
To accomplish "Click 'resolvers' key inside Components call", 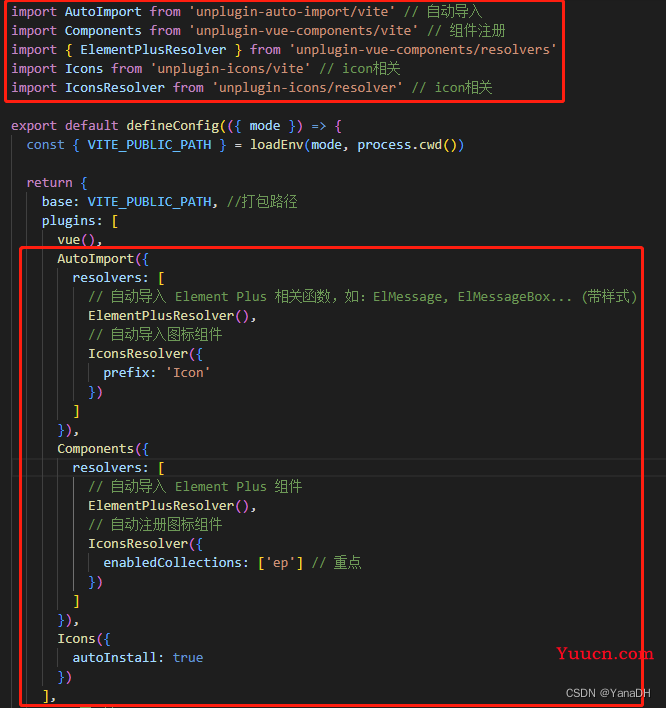I will pyautogui.click(x=107, y=468).
